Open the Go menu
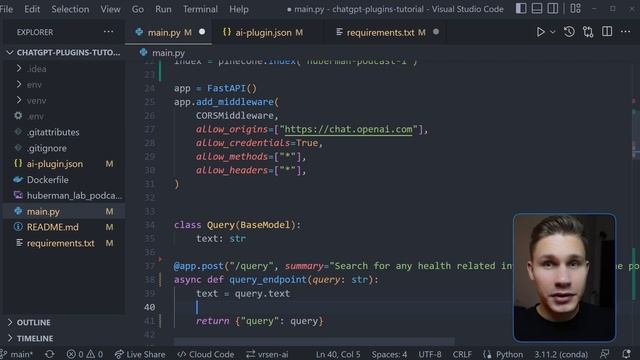This screenshot has height=360, width=640. click(x=138, y=9)
